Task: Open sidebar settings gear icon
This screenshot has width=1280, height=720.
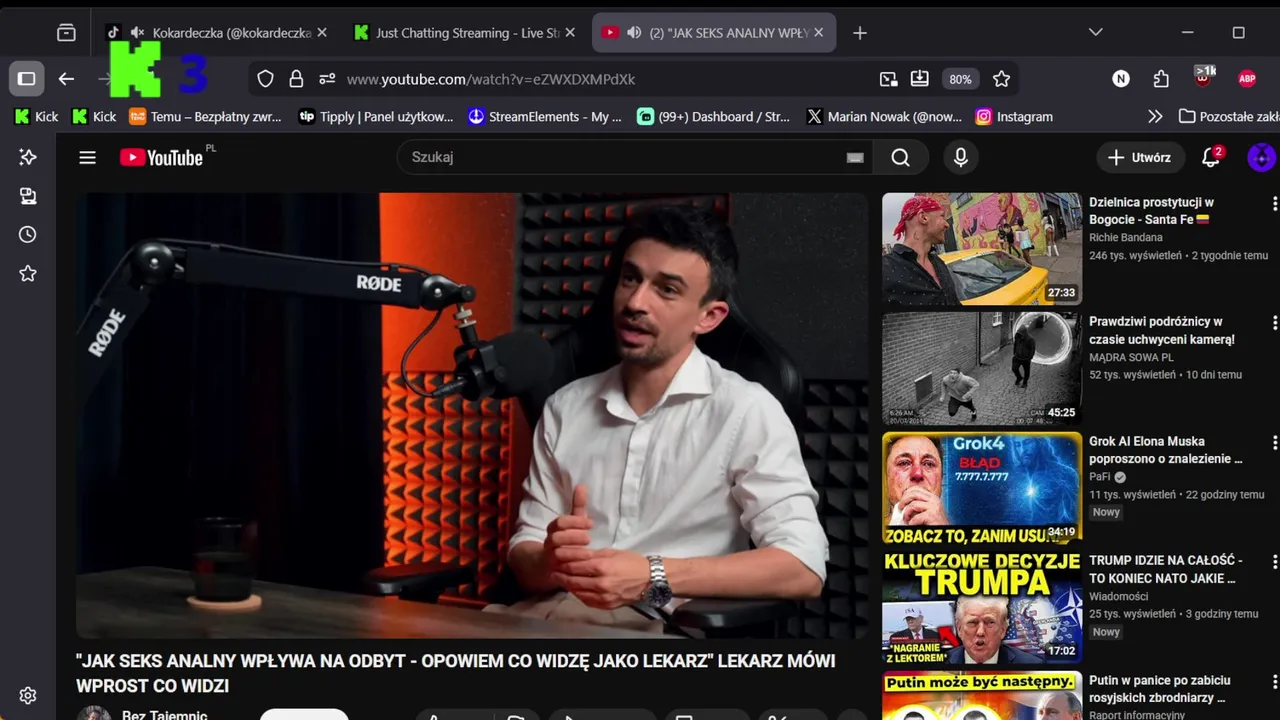Action: click(27, 696)
